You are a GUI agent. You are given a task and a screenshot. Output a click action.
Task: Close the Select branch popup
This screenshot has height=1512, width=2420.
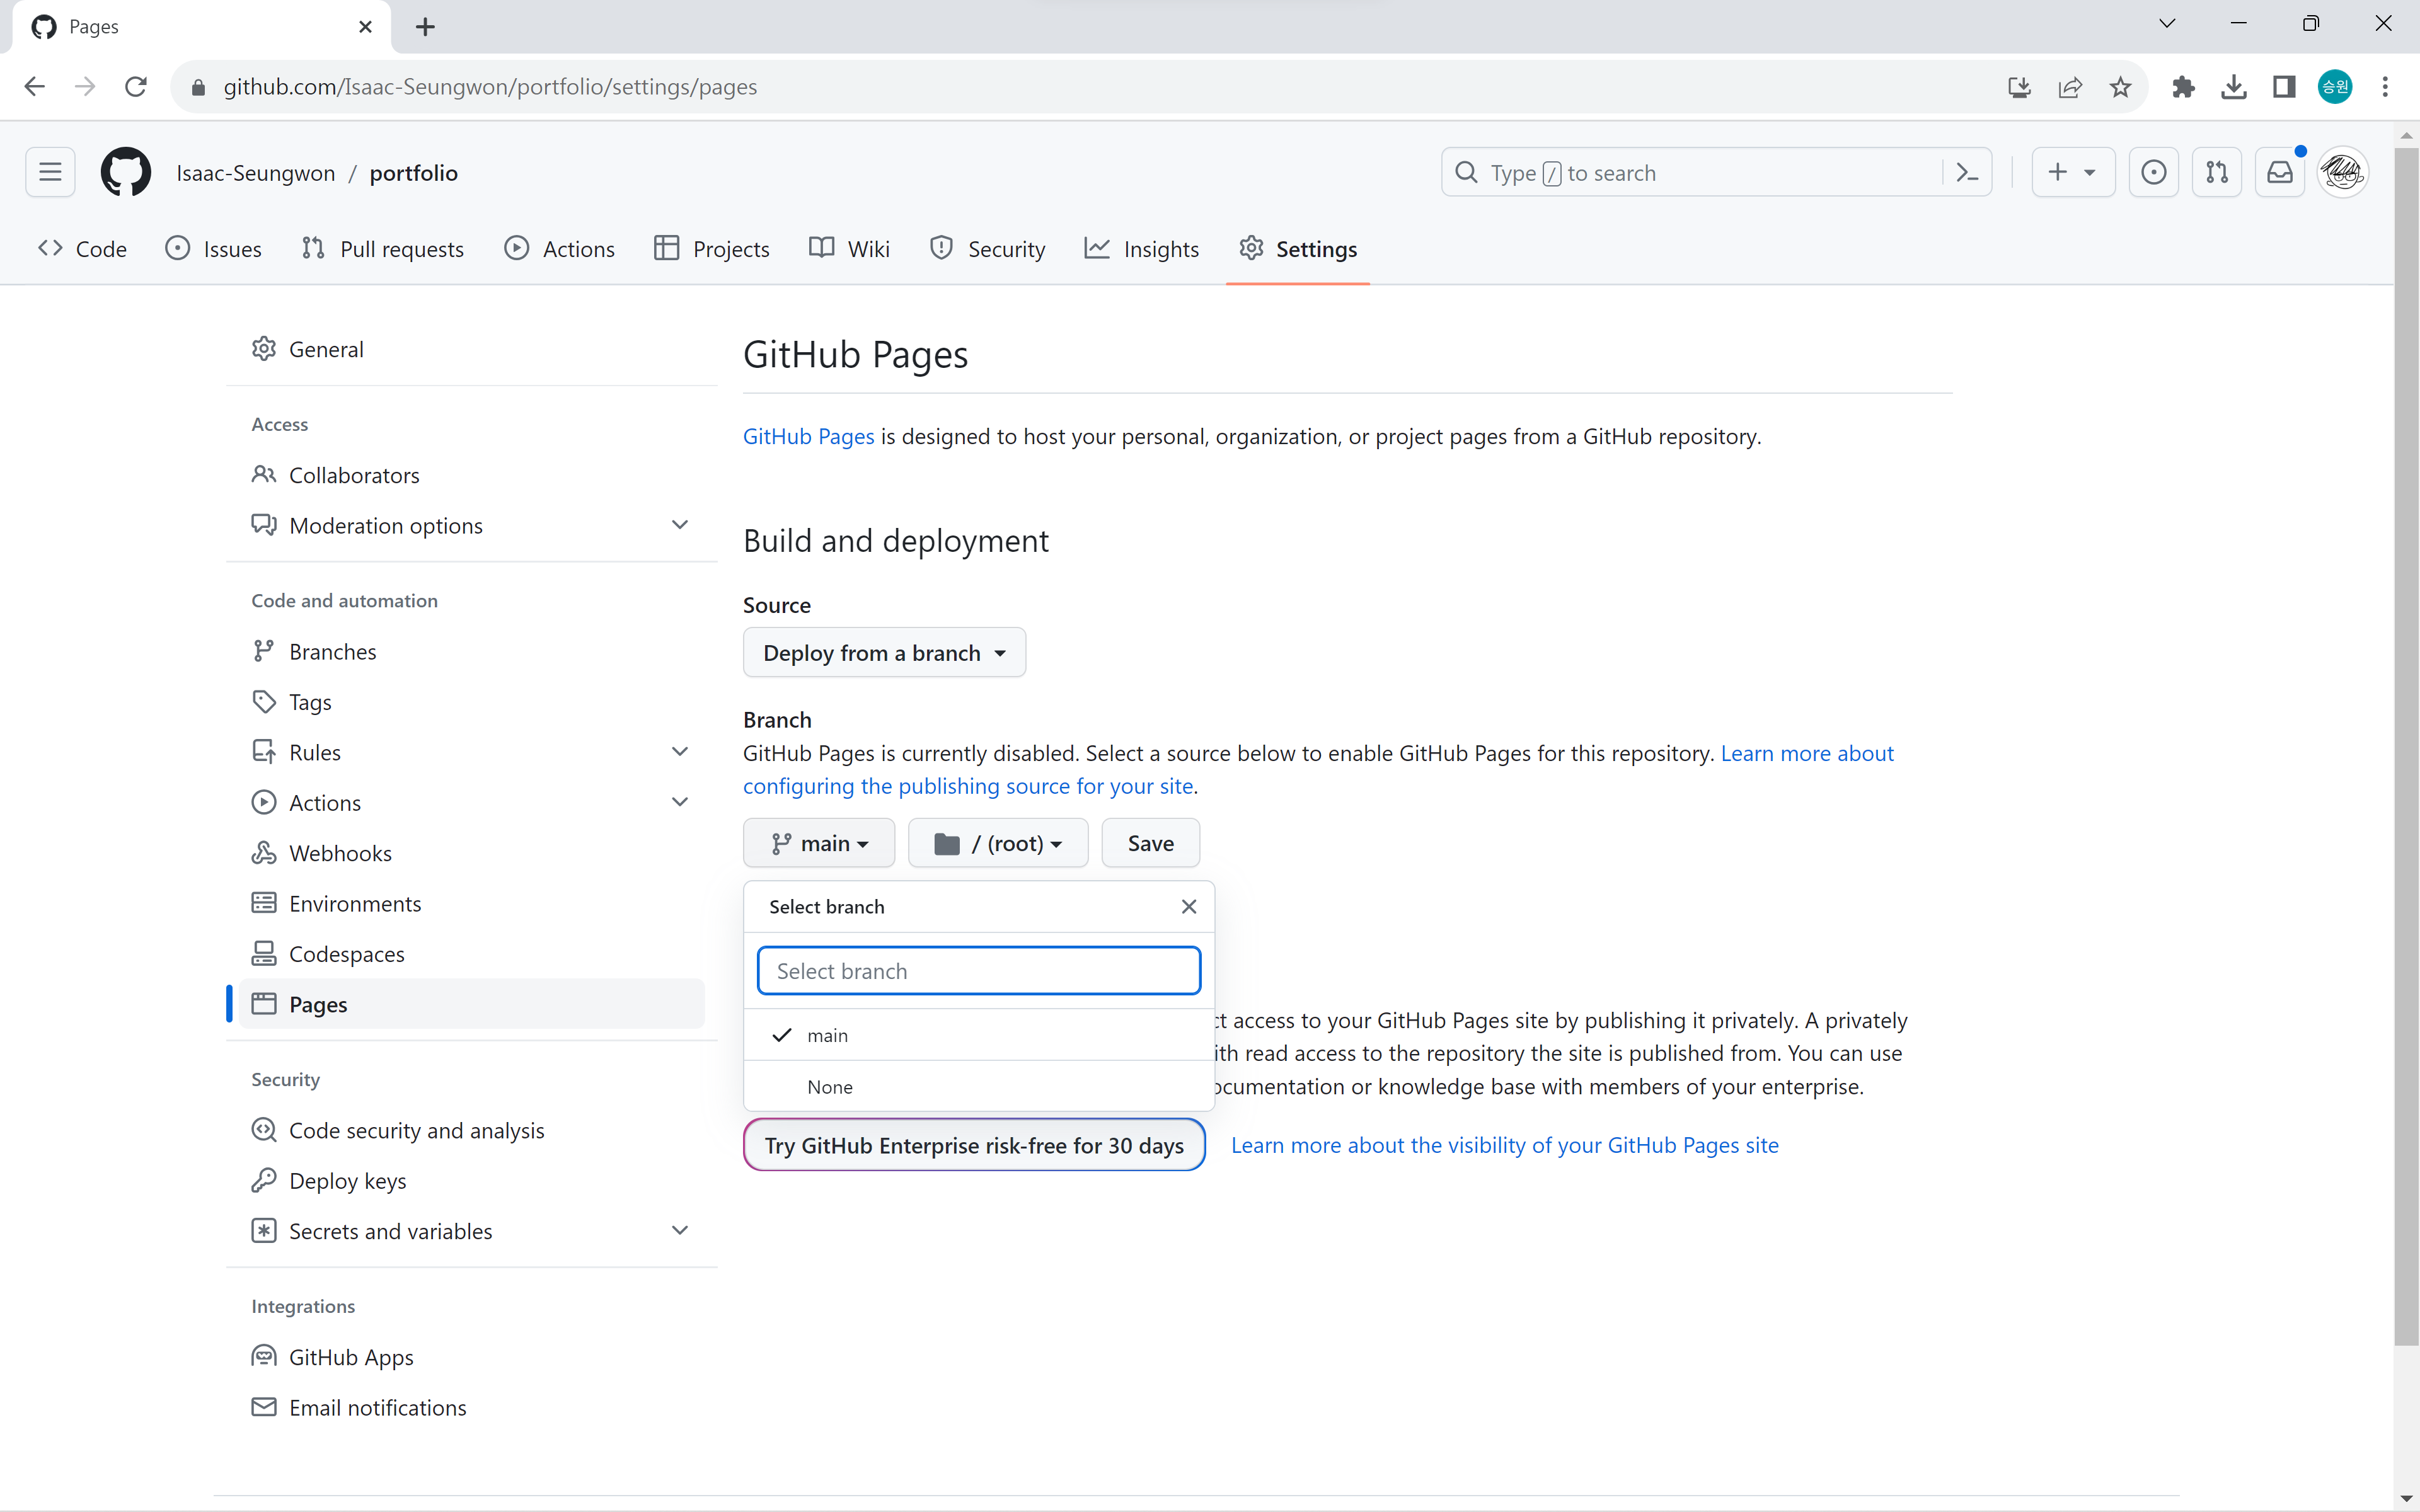pos(1188,906)
